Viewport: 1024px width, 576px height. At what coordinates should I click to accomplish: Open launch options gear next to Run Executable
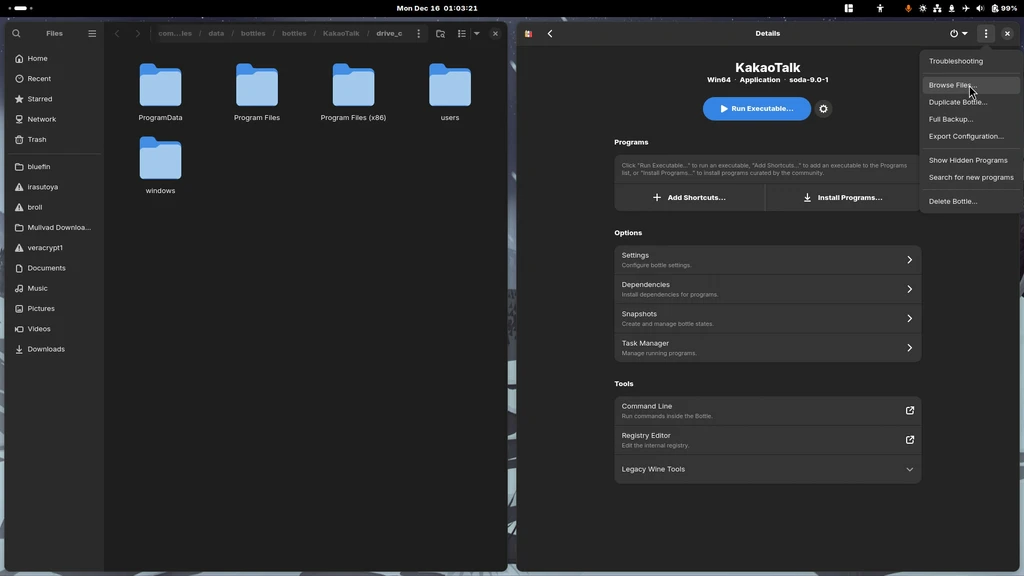[x=824, y=109]
